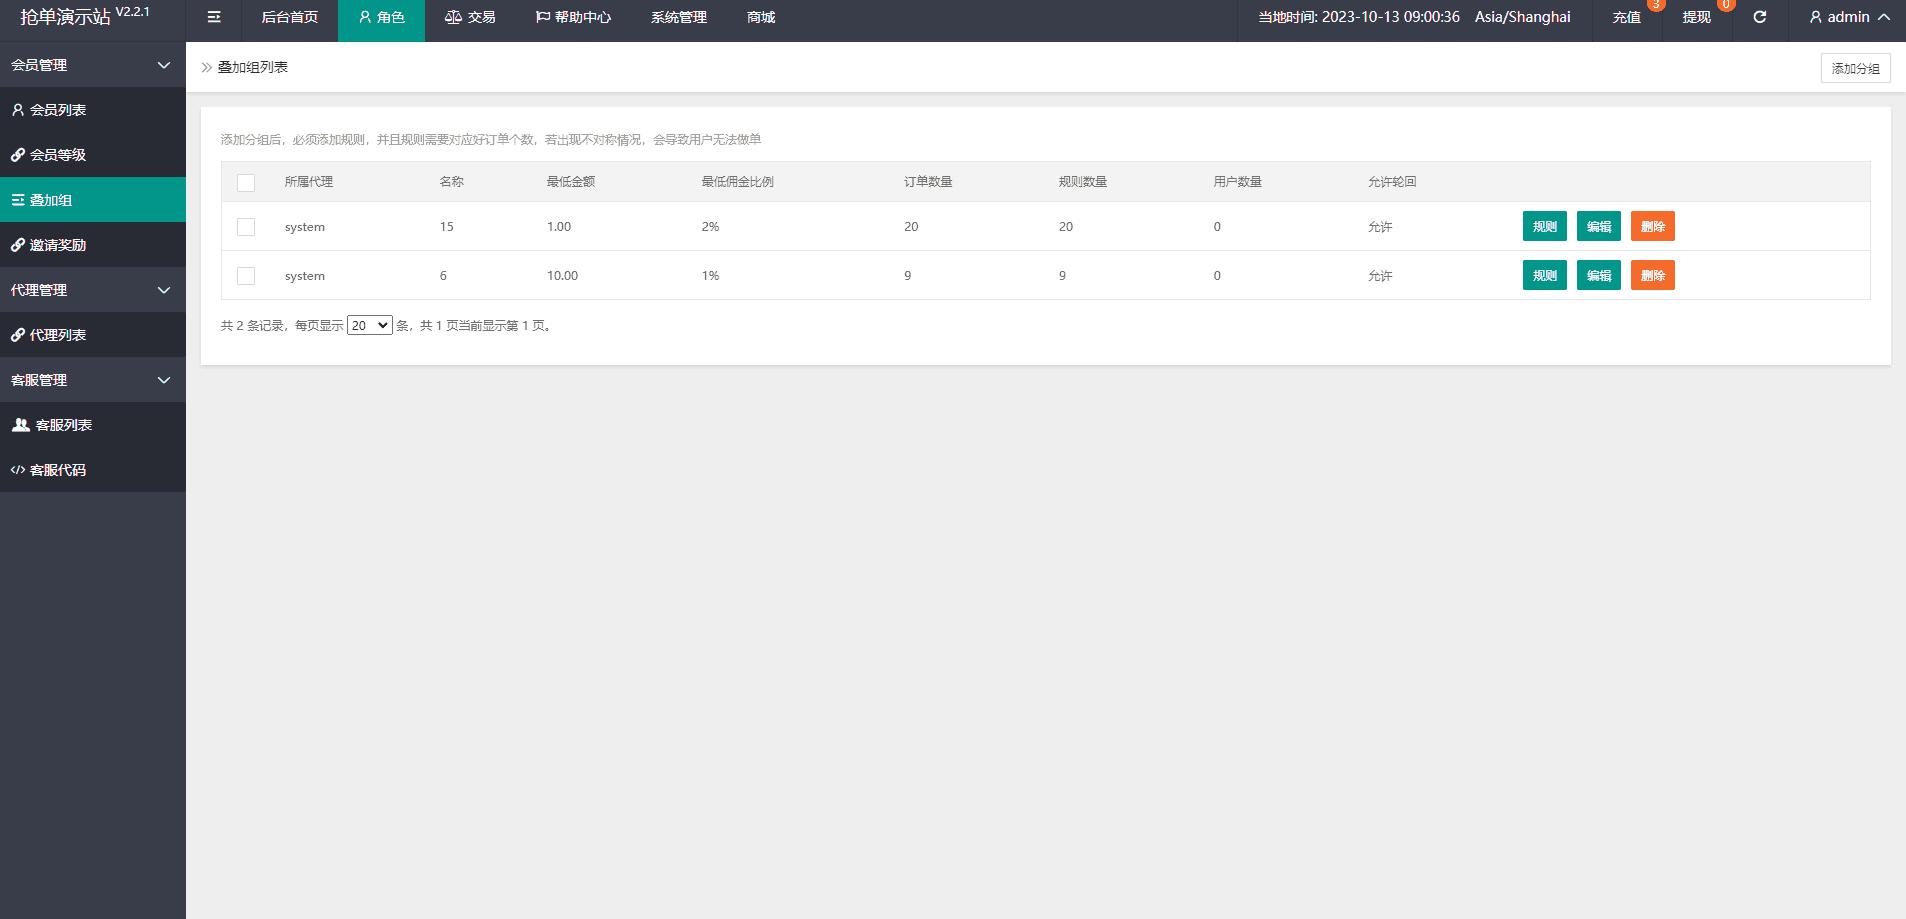Open the admin user dropdown menu
Screen dimensions: 1906x919
[1849, 17]
